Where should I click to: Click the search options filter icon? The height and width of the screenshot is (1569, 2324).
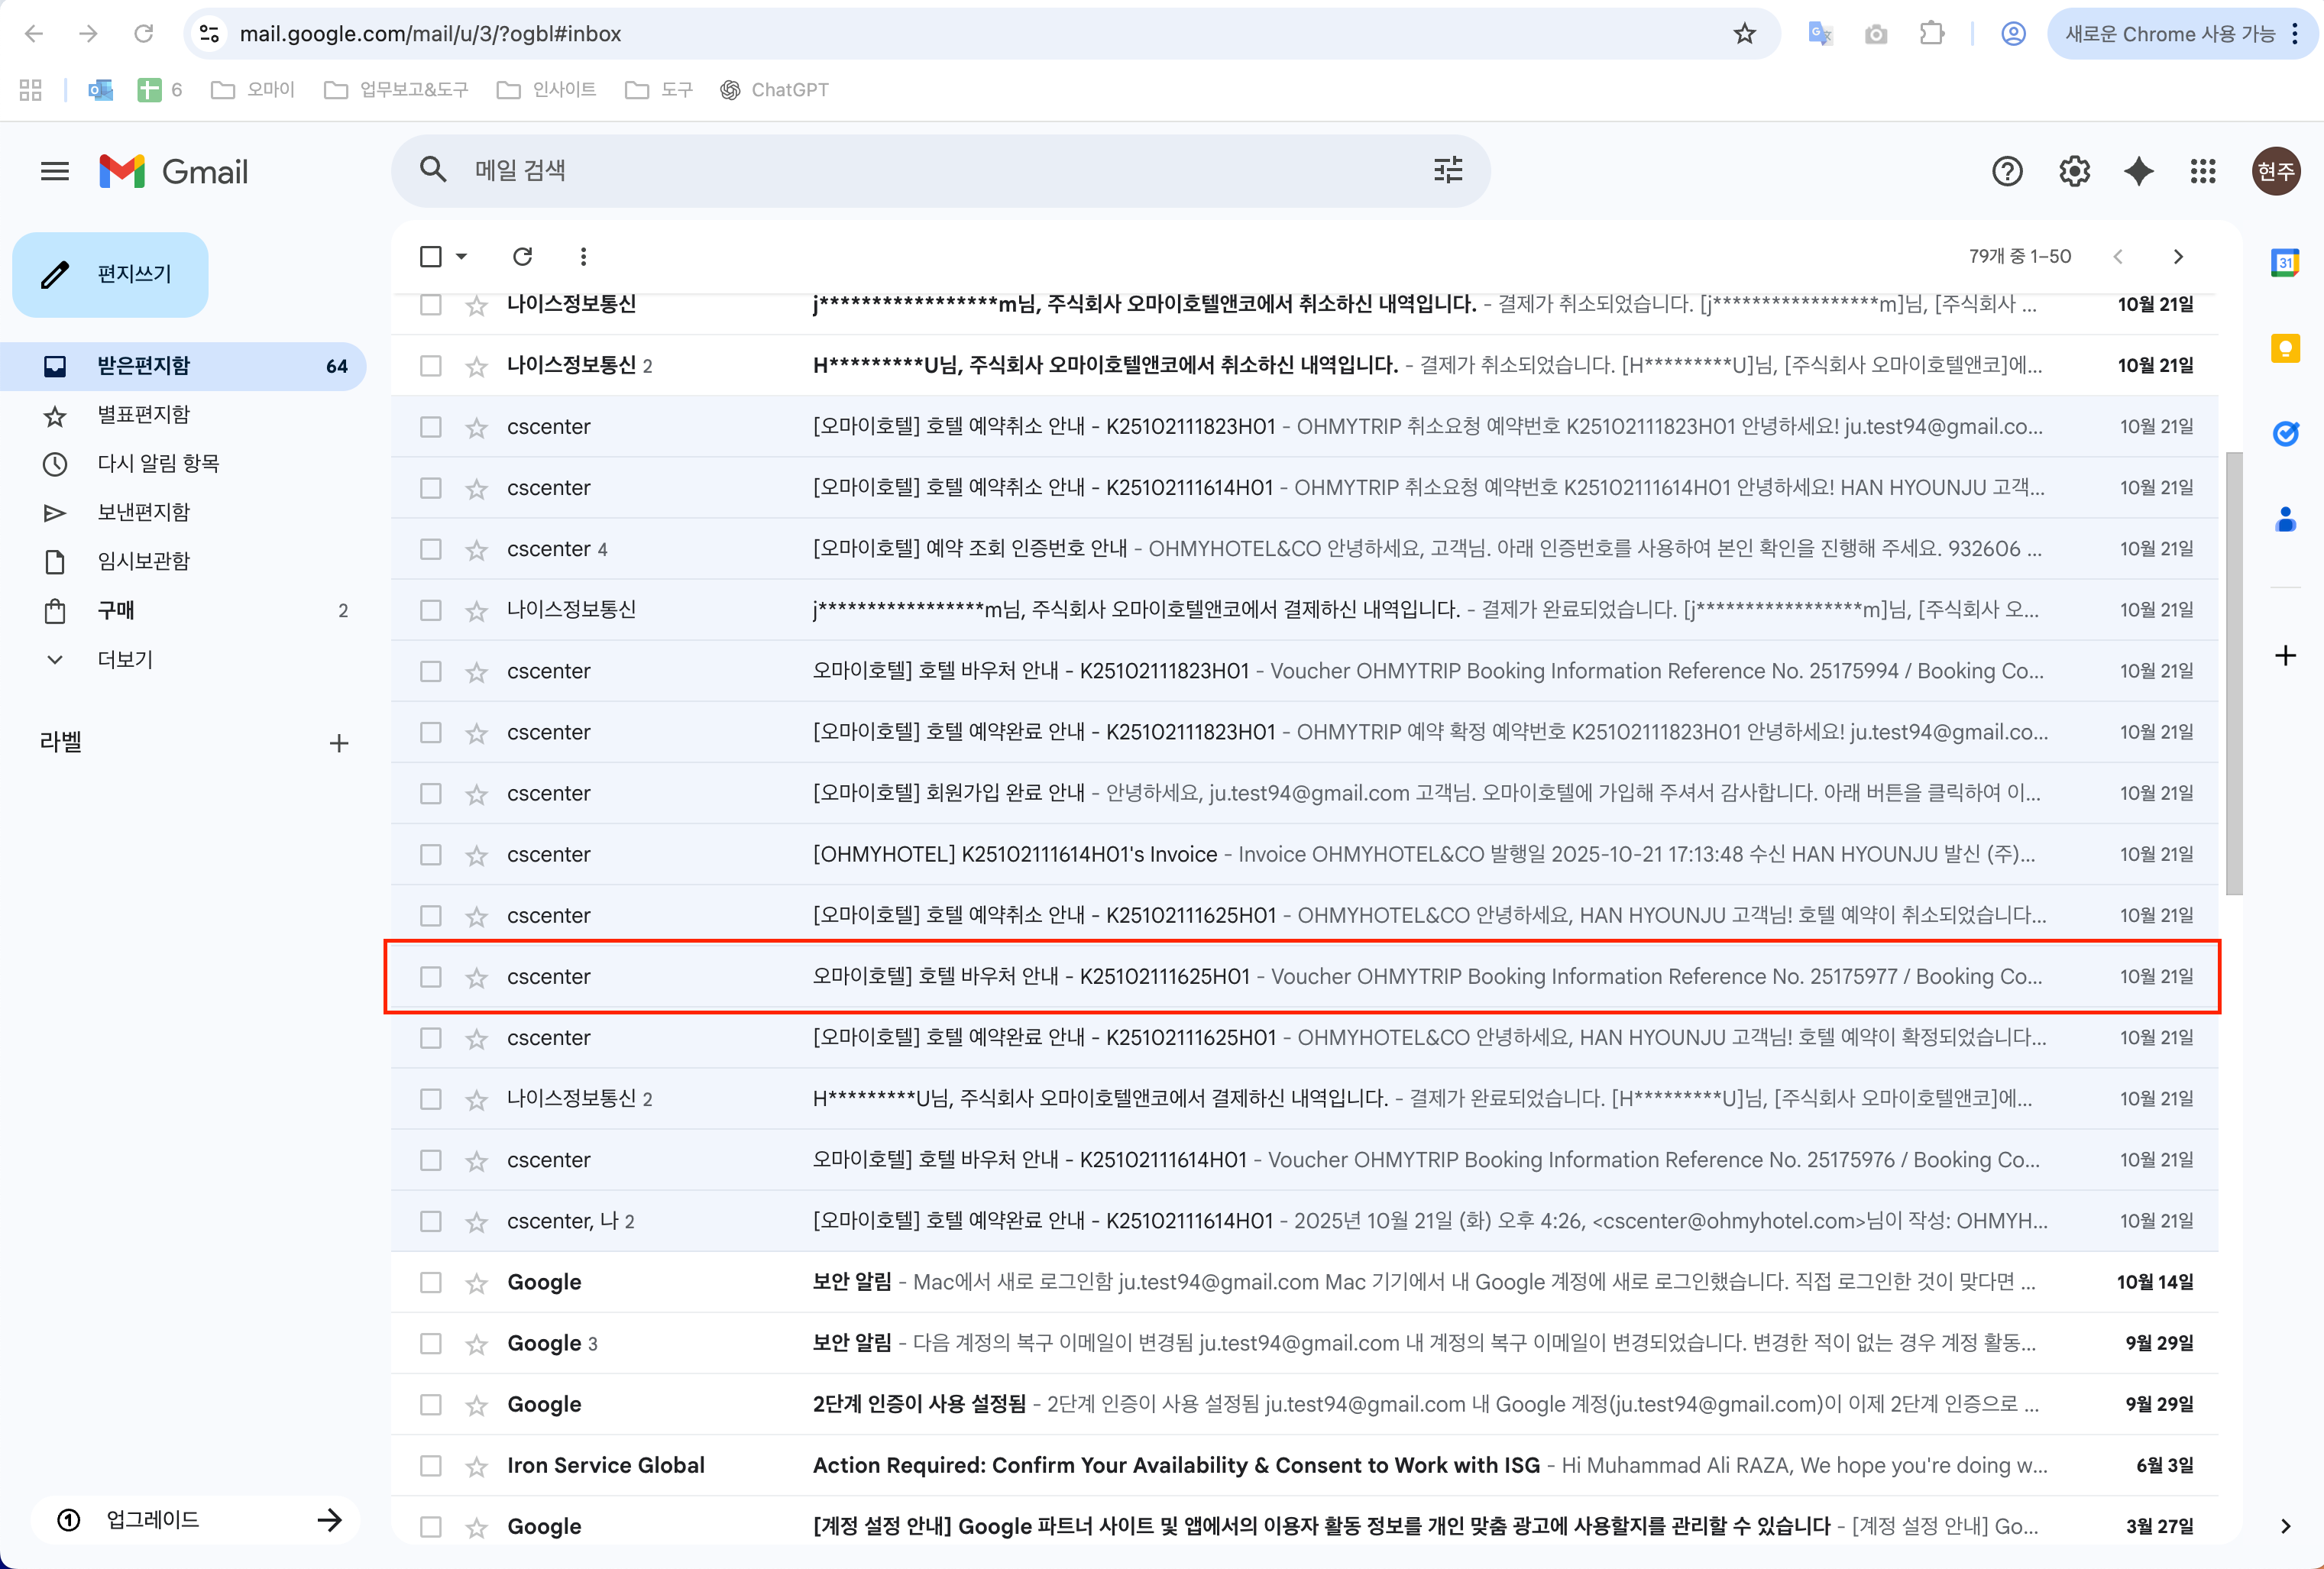point(1447,170)
